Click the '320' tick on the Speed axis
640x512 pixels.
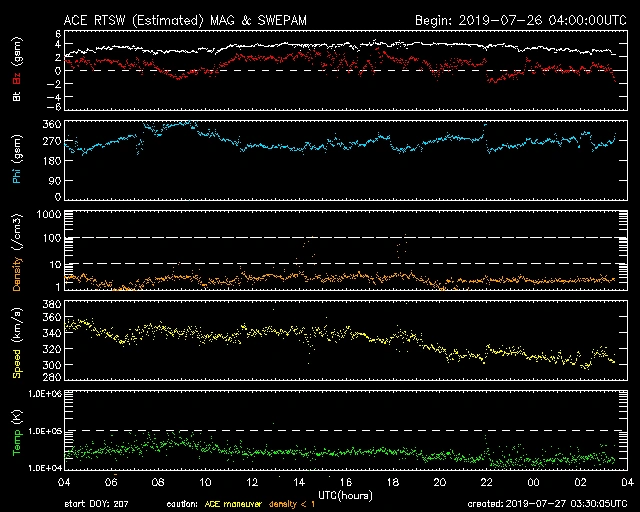click(x=52, y=349)
